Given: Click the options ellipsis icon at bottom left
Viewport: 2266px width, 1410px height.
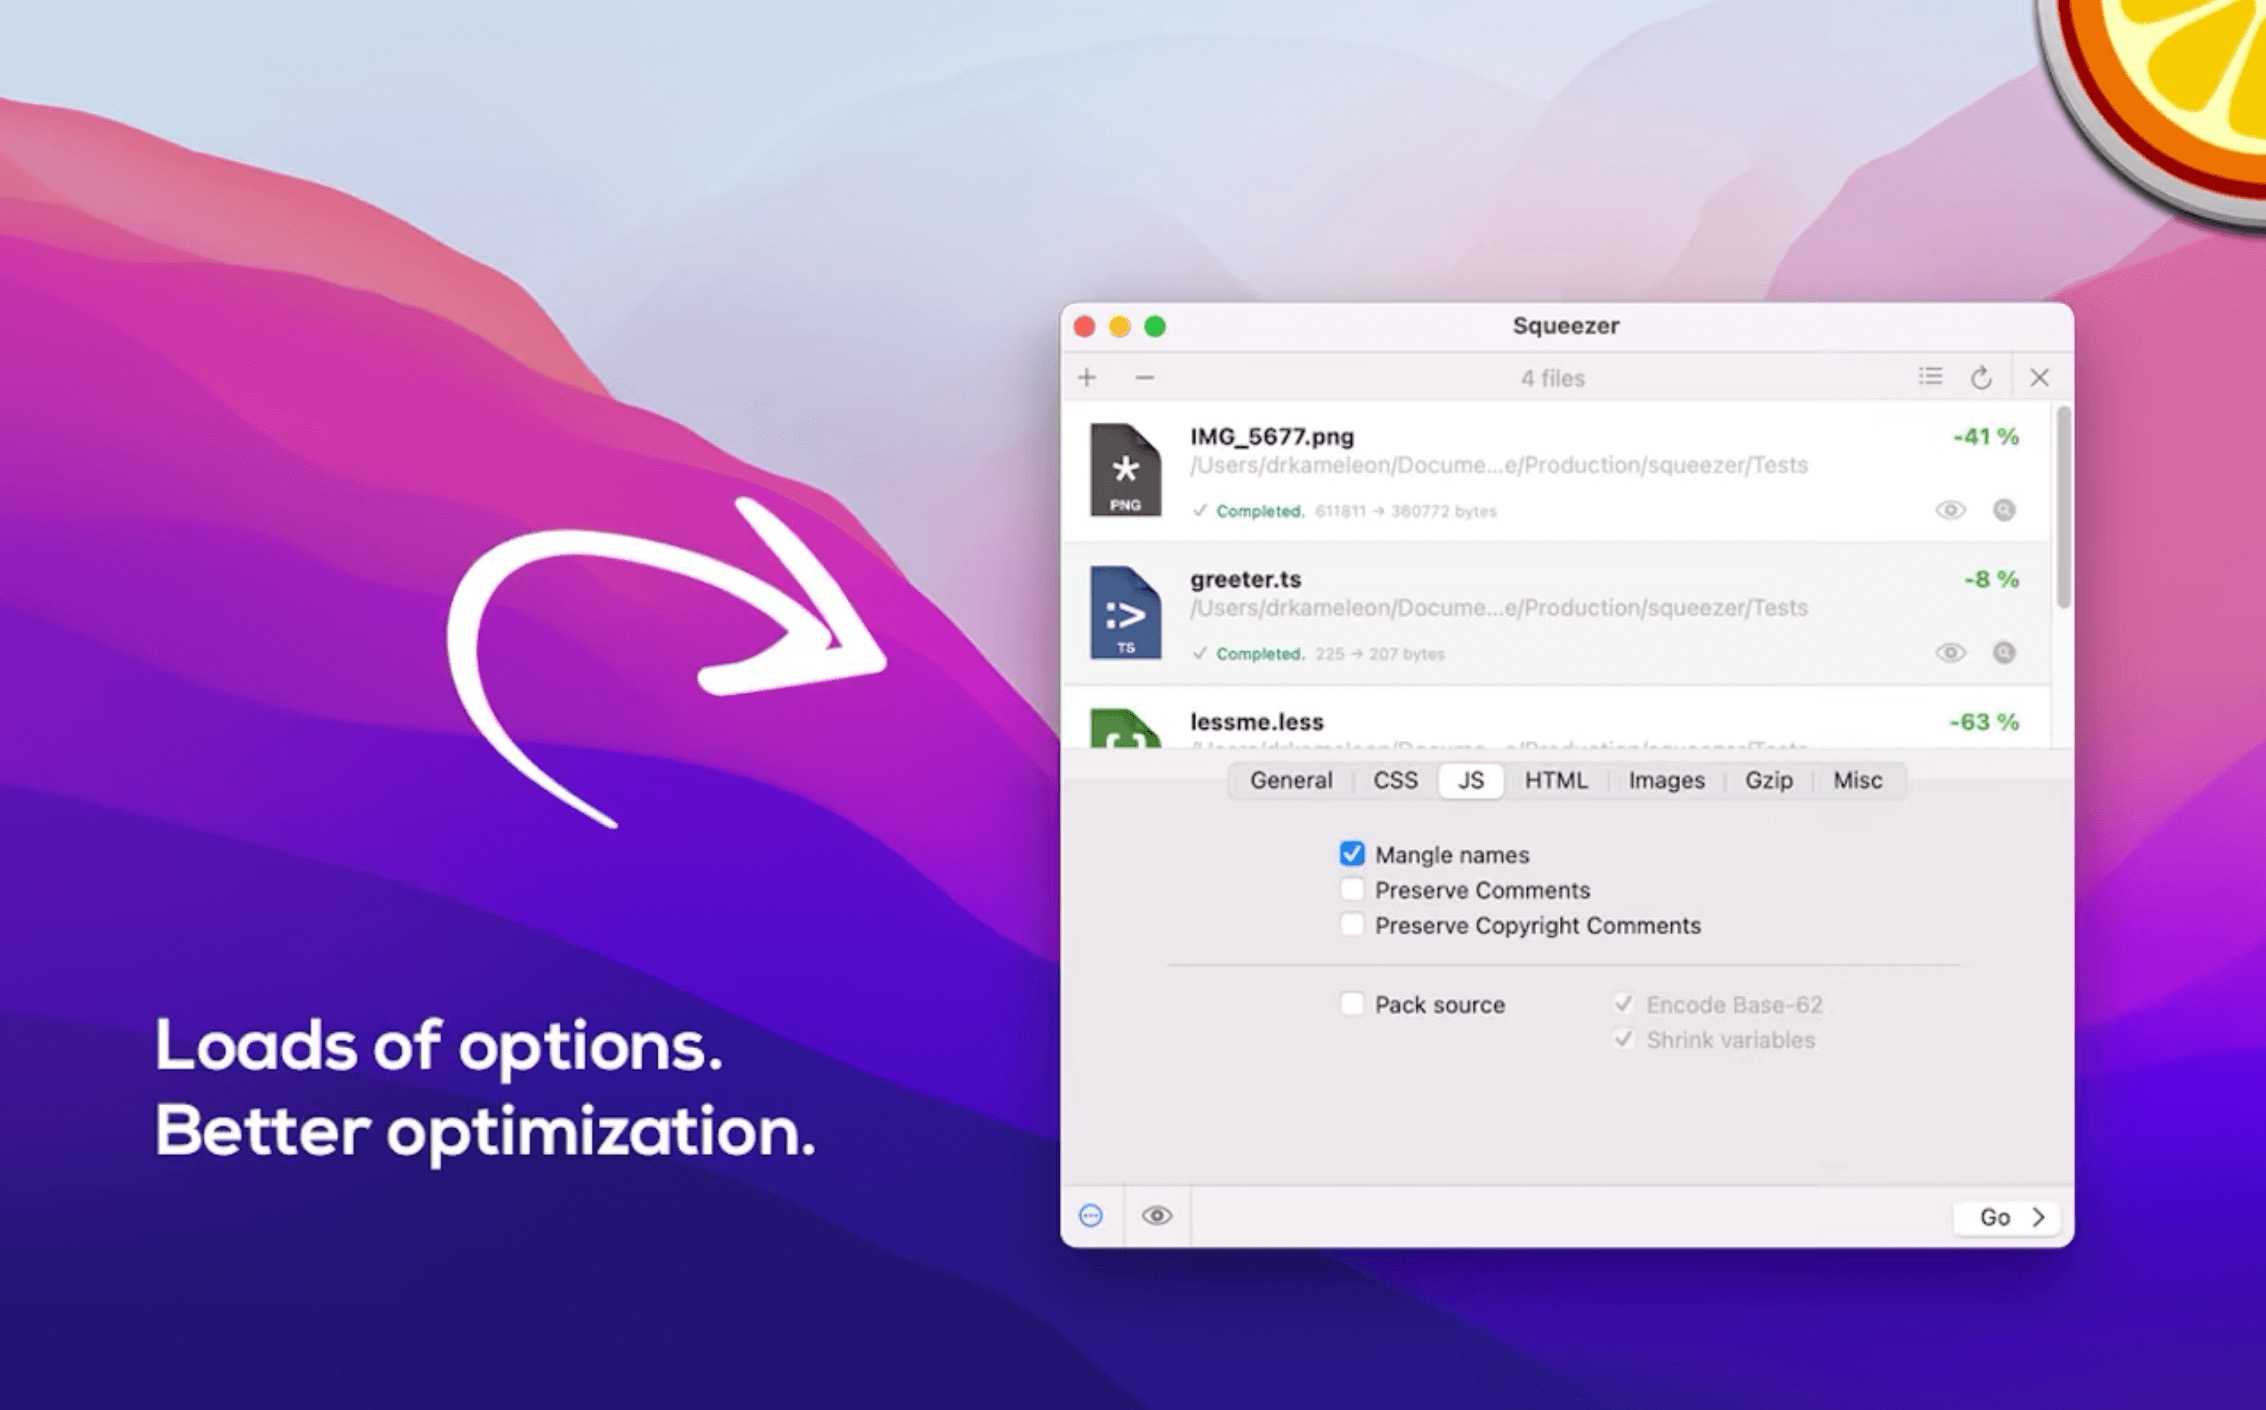Looking at the screenshot, I should click(1090, 1216).
